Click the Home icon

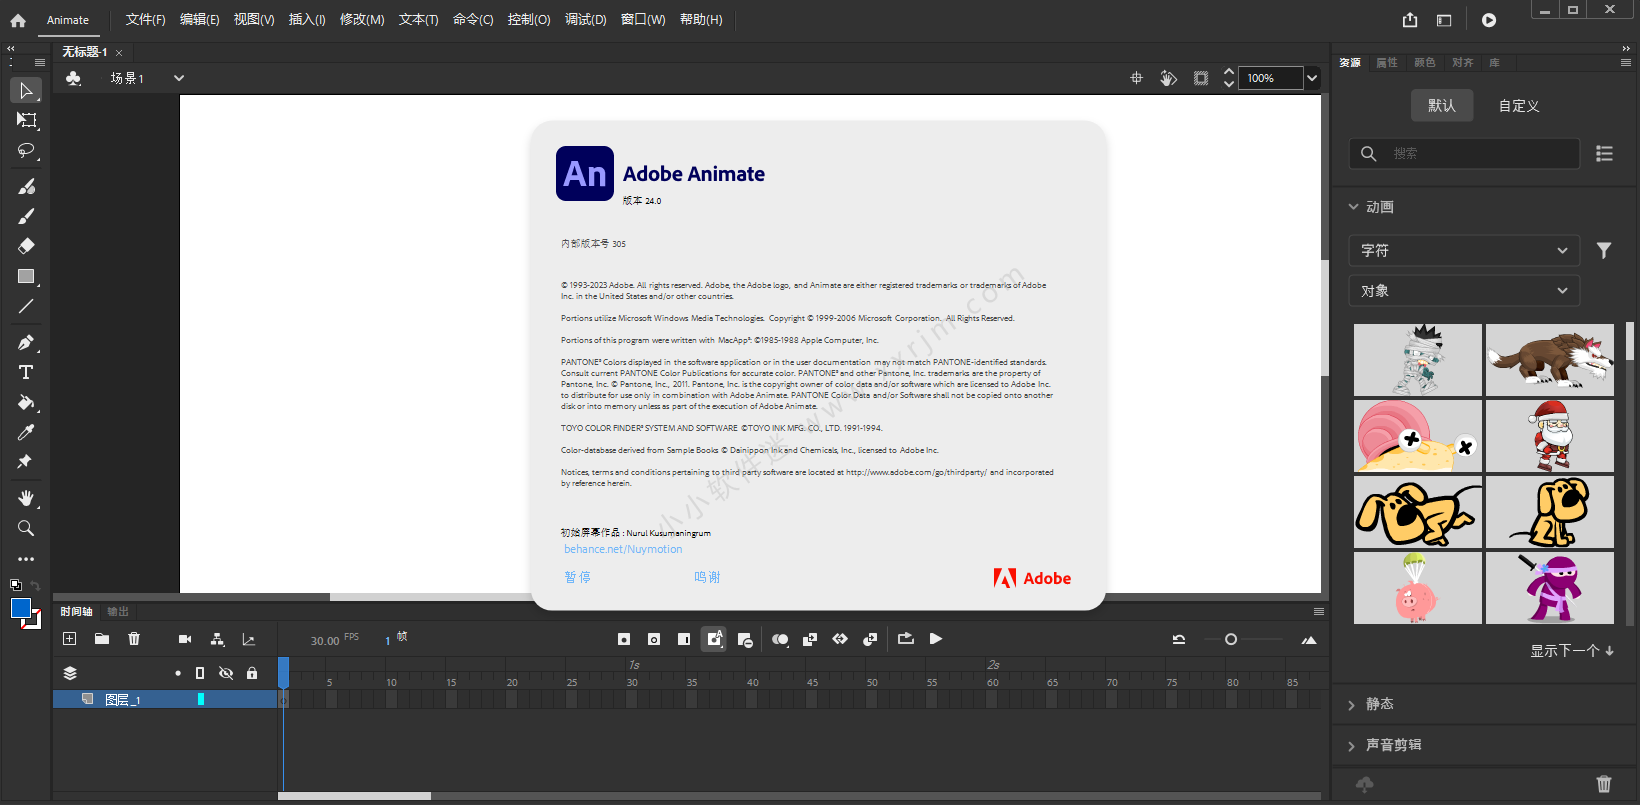[x=18, y=20]
